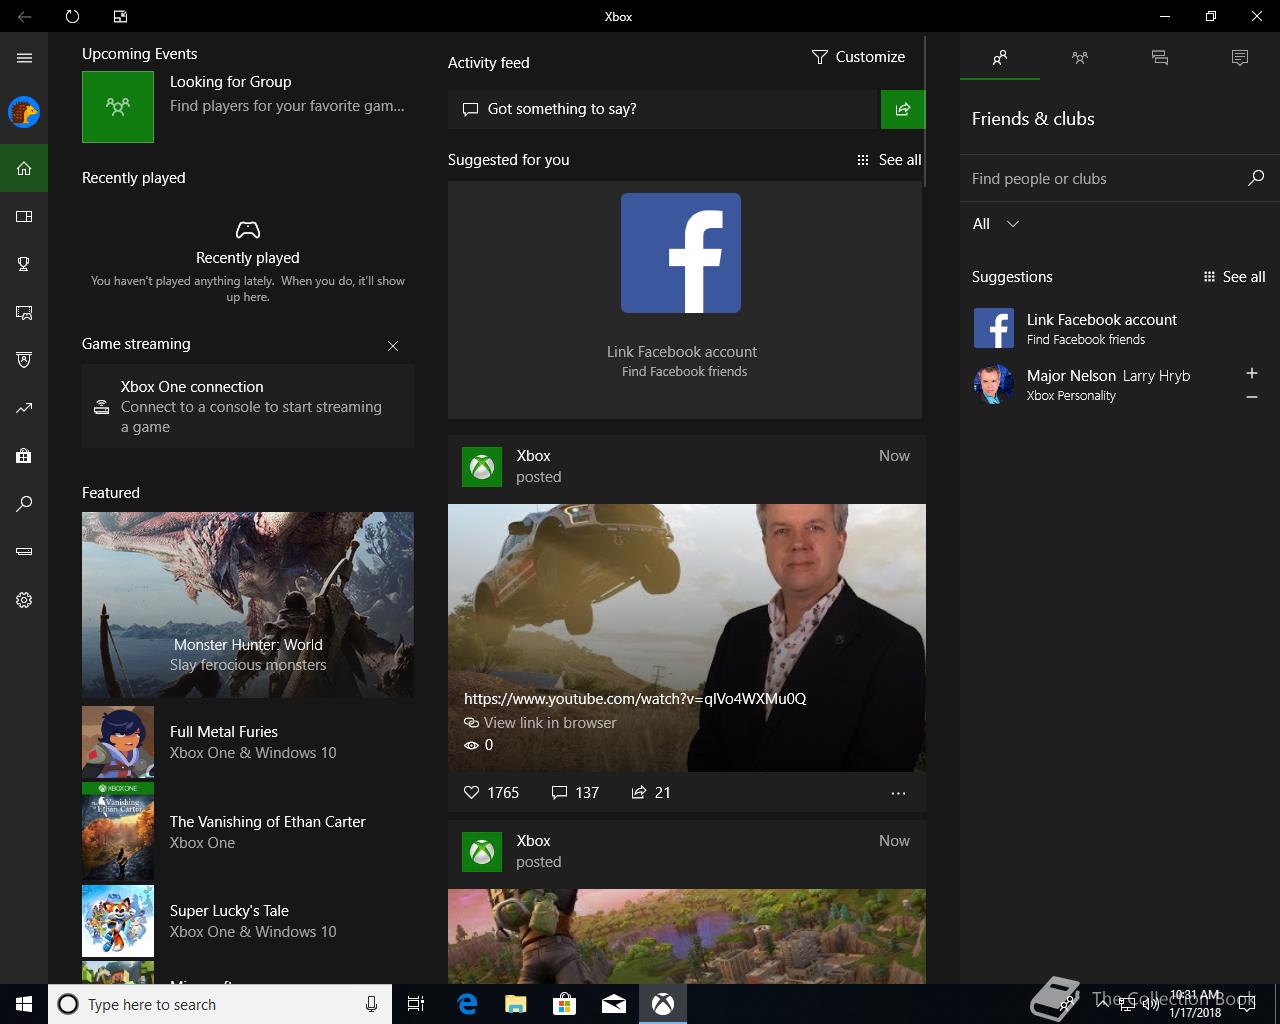Image resolution: width=1280 pixels, height=1024 pixels.
Task: Click Type here to search box
Action: click(x=219, y=1004)
